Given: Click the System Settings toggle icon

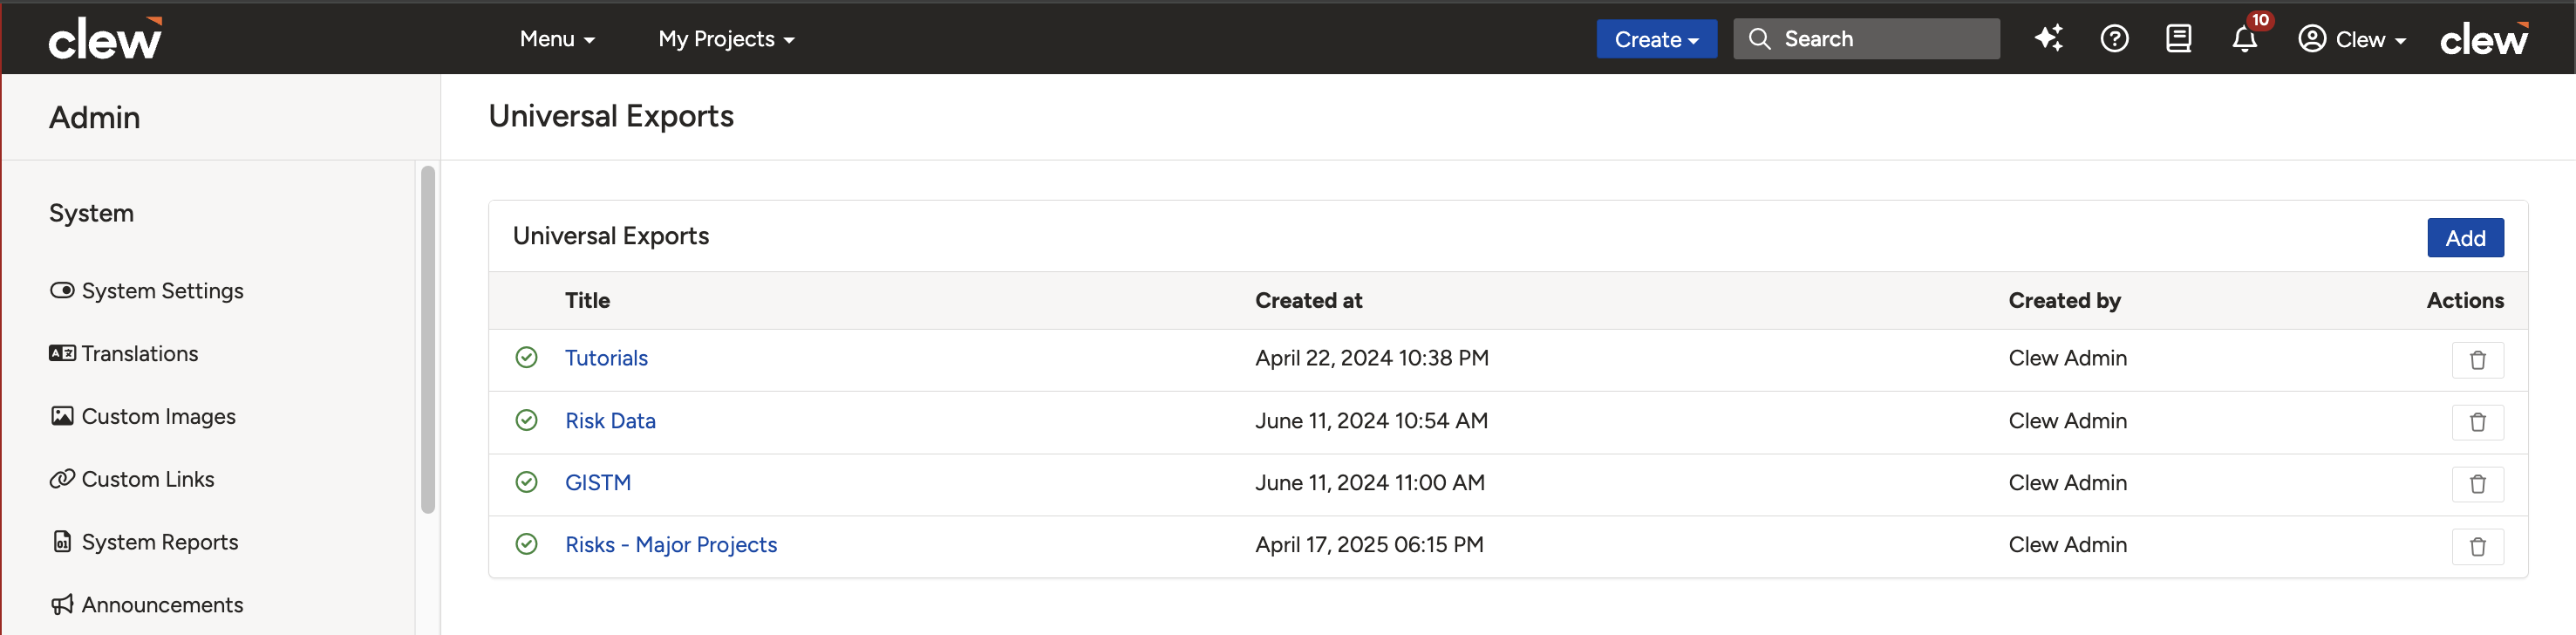Looking at the screenshot, I should (x=62, y=290).
